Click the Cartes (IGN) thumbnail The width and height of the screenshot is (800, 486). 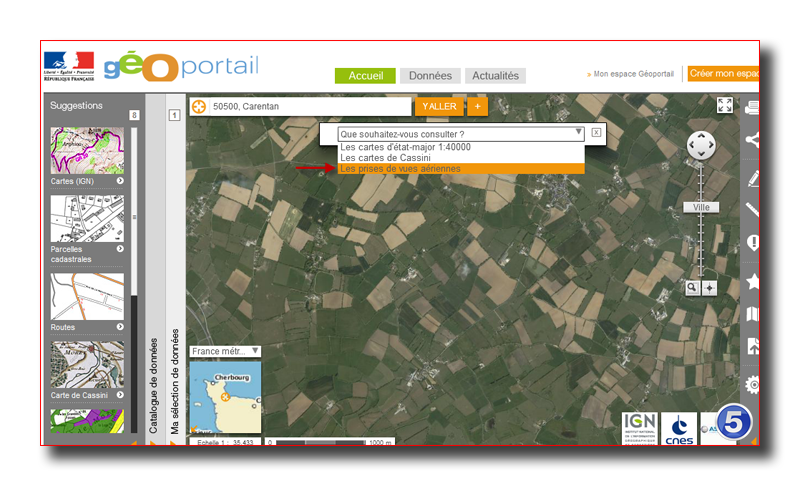pyautogui.click(x=87, y=150)
